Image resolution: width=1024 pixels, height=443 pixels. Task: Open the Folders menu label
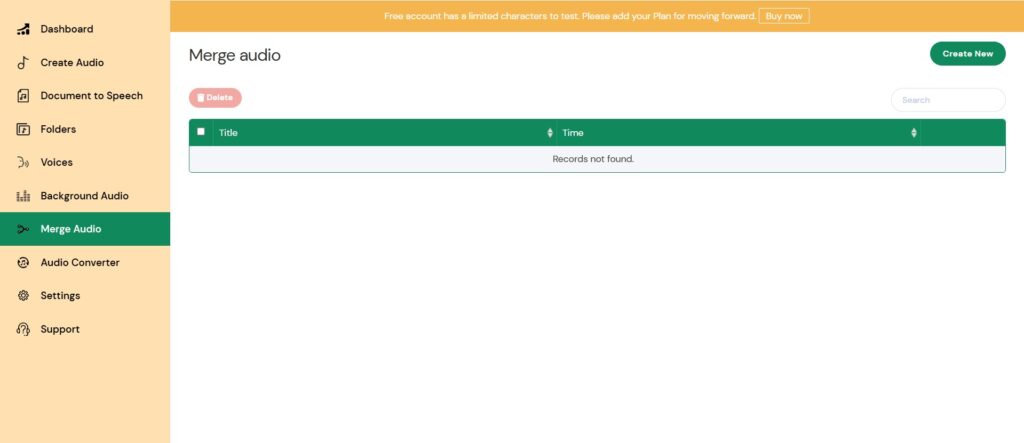pos(58,129)
